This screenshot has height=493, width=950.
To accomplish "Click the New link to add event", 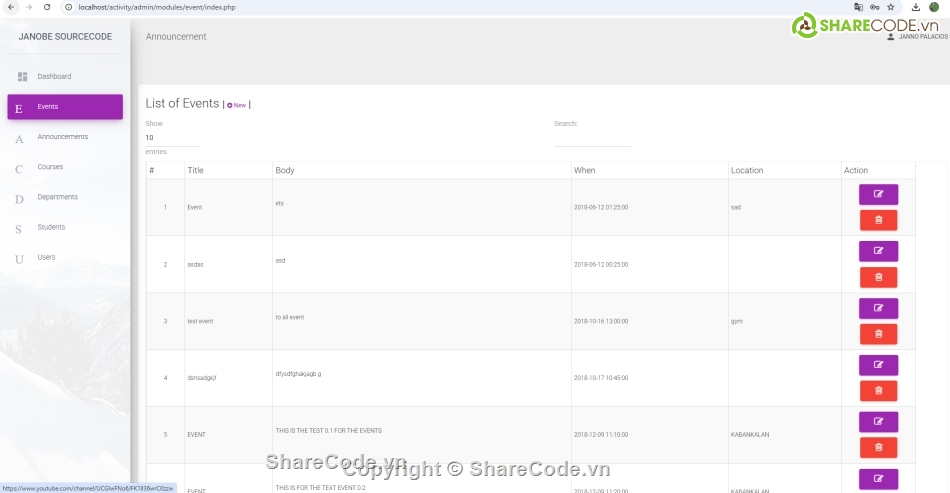I will click(x=237, y=105).
